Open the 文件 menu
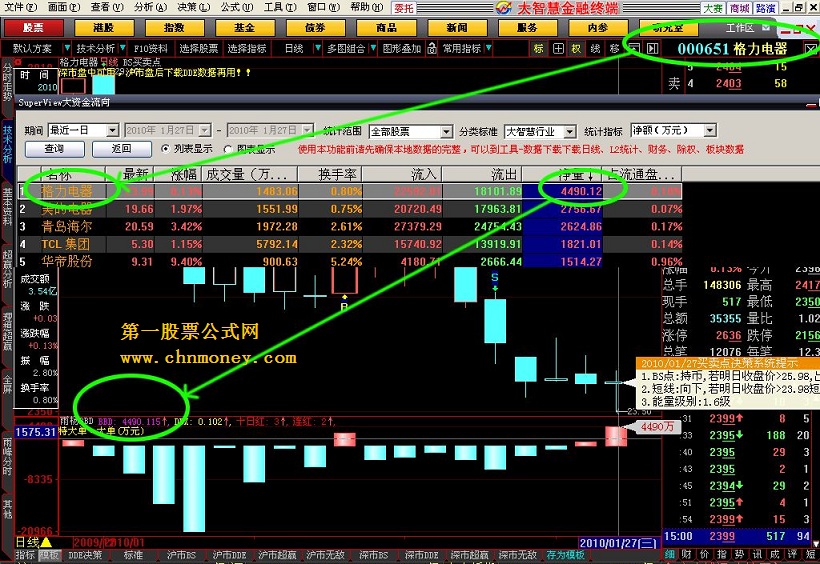Screen dimensions: 820x564 (x=20, y=7)
